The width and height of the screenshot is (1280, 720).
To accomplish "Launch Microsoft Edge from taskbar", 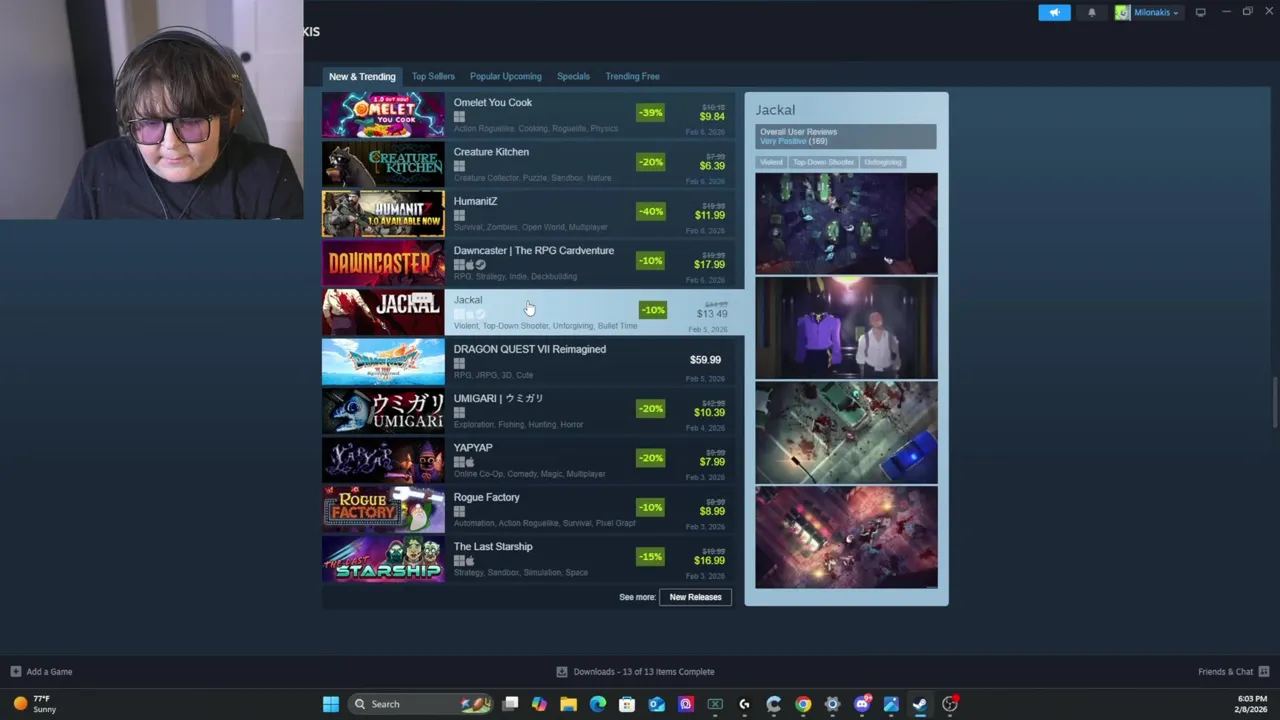I will [x=598, y=704].
